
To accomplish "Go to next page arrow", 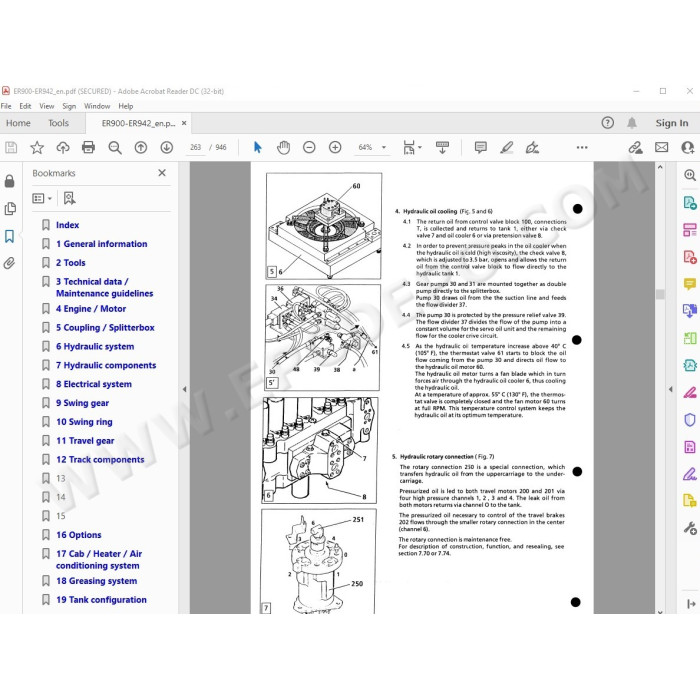I will [167, 147].
